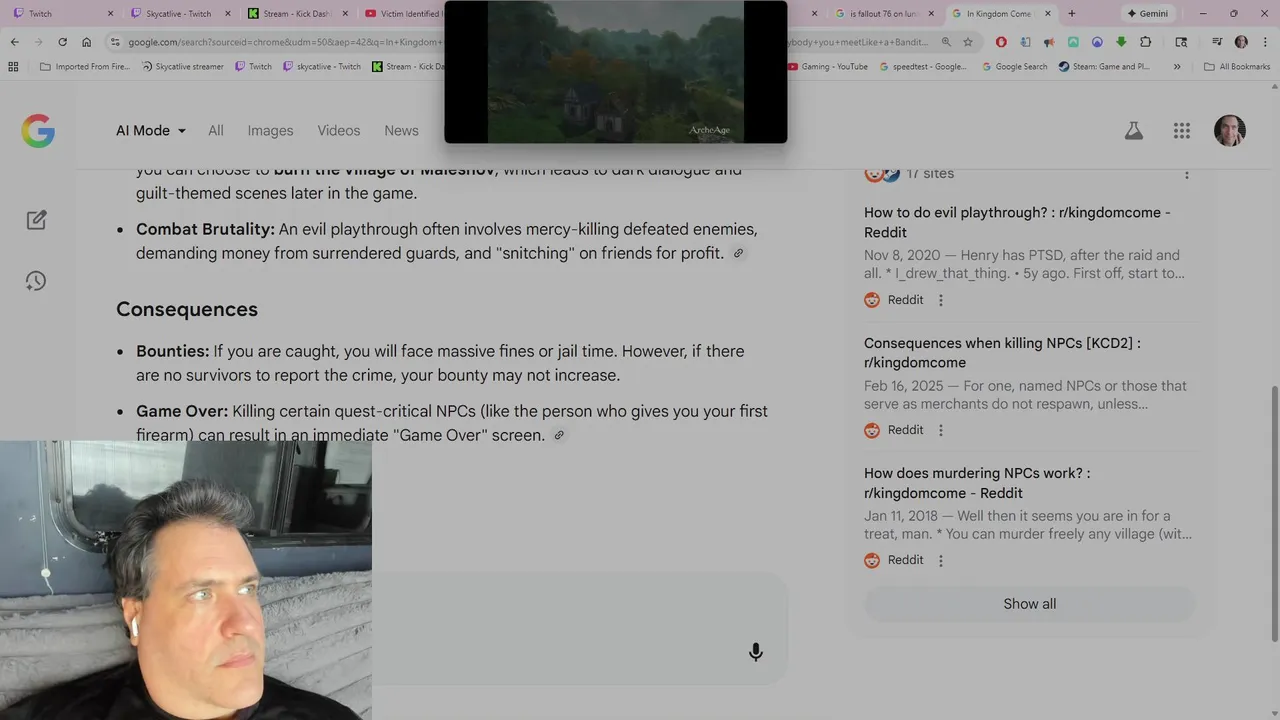The height and width of the screenshot is (720, 1280).
Task: Expand the hidden bookmarks chevron
Action: click(1177, 67)
